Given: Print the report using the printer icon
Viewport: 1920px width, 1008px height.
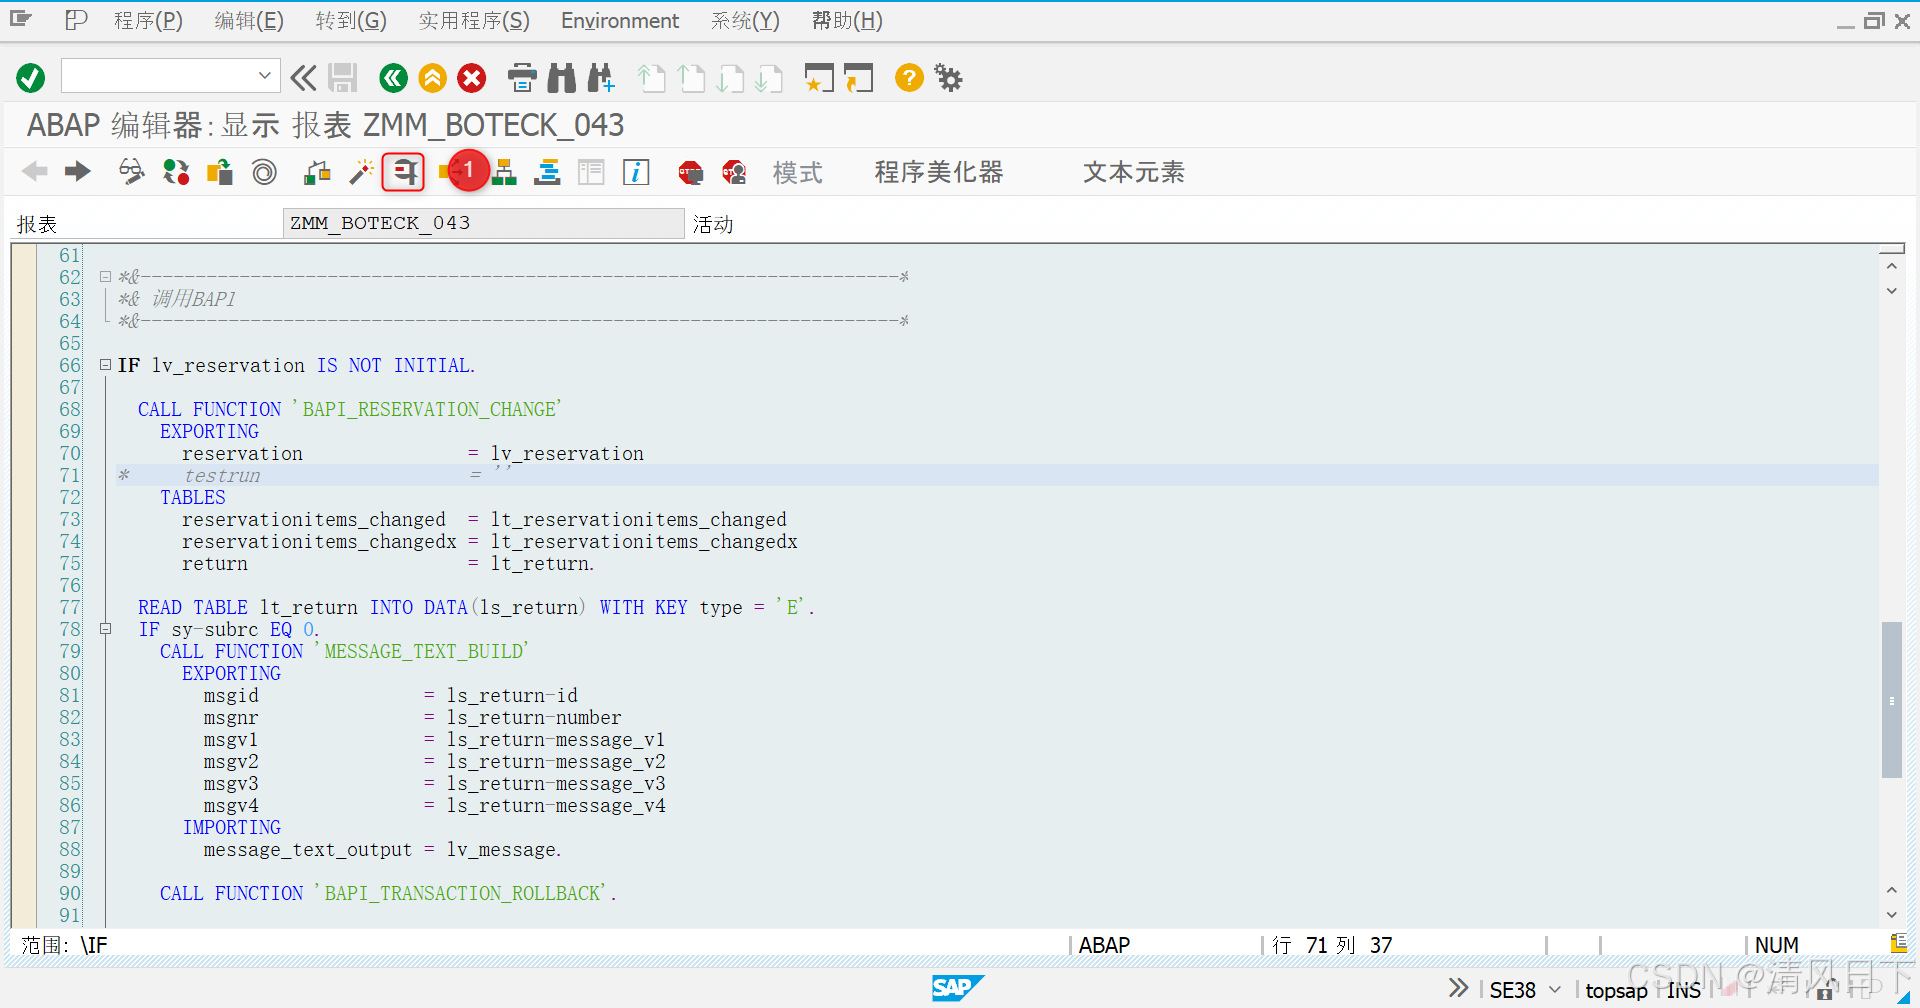Looking at the screenshot, I should [x=522, y=77].
